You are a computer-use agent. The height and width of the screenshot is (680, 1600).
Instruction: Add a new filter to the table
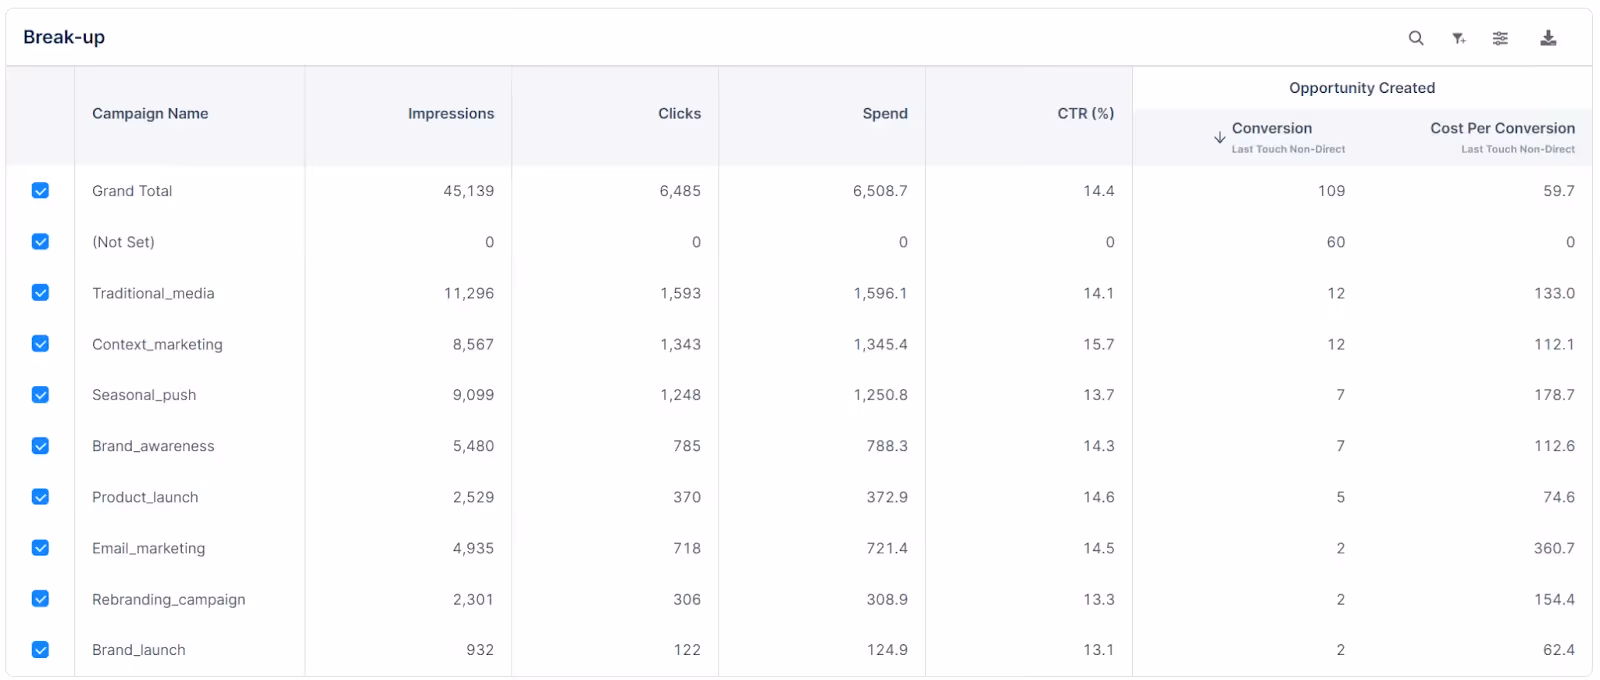pos(1458,37)
